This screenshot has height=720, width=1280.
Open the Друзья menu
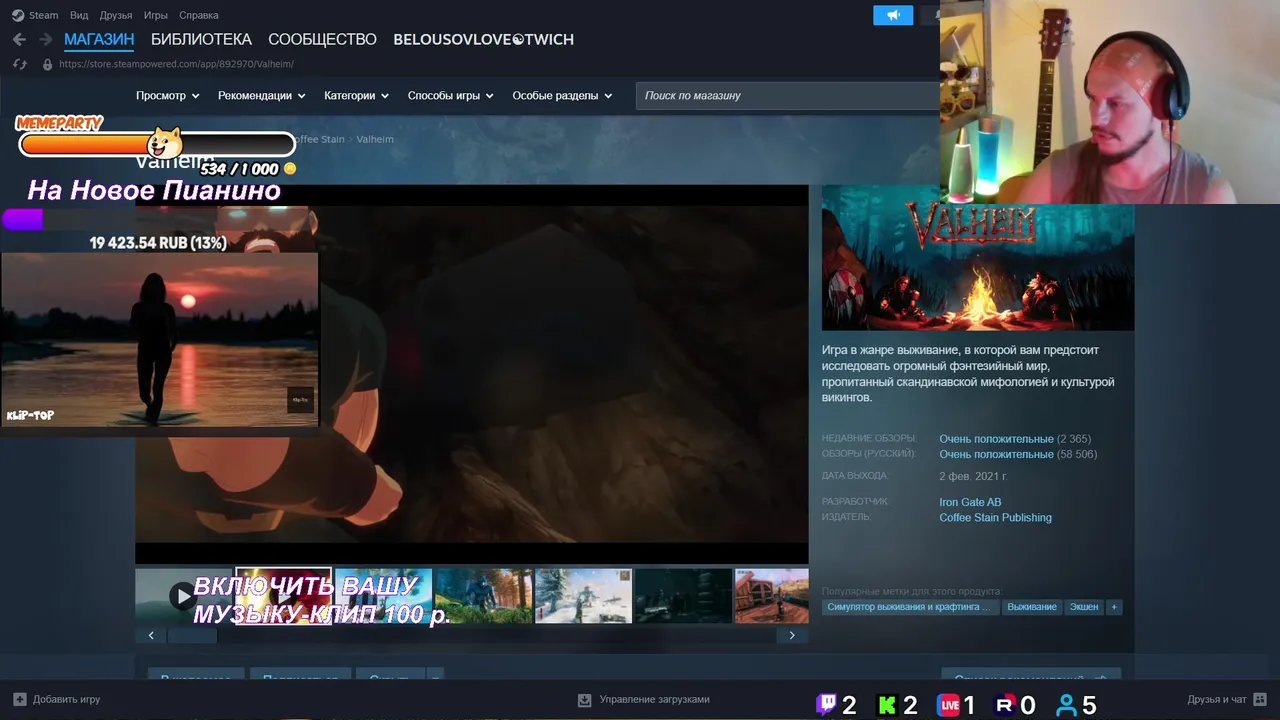point(116,15)
